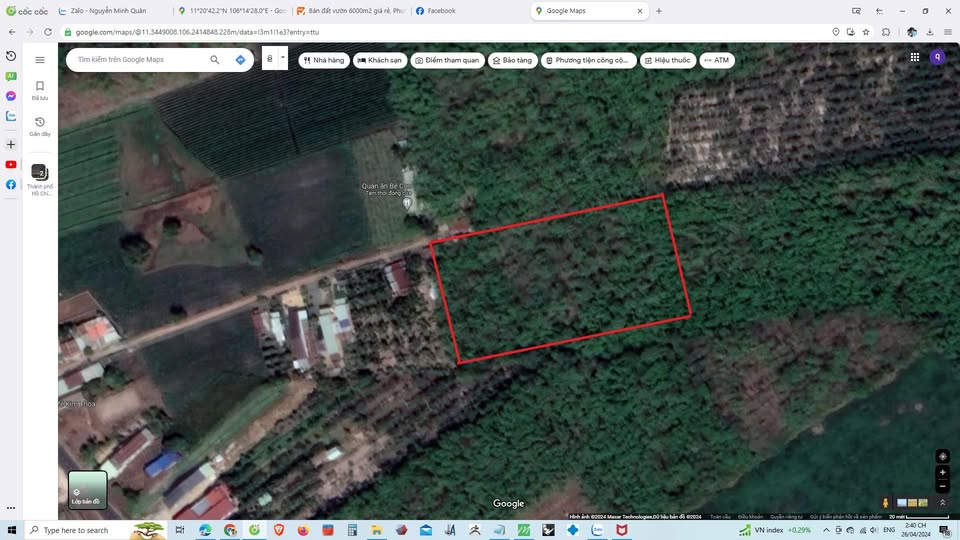Focus the 'Tìm kiếm trên Google Maps' search field
Screen dimensions: 960x540
pos(140,60)
